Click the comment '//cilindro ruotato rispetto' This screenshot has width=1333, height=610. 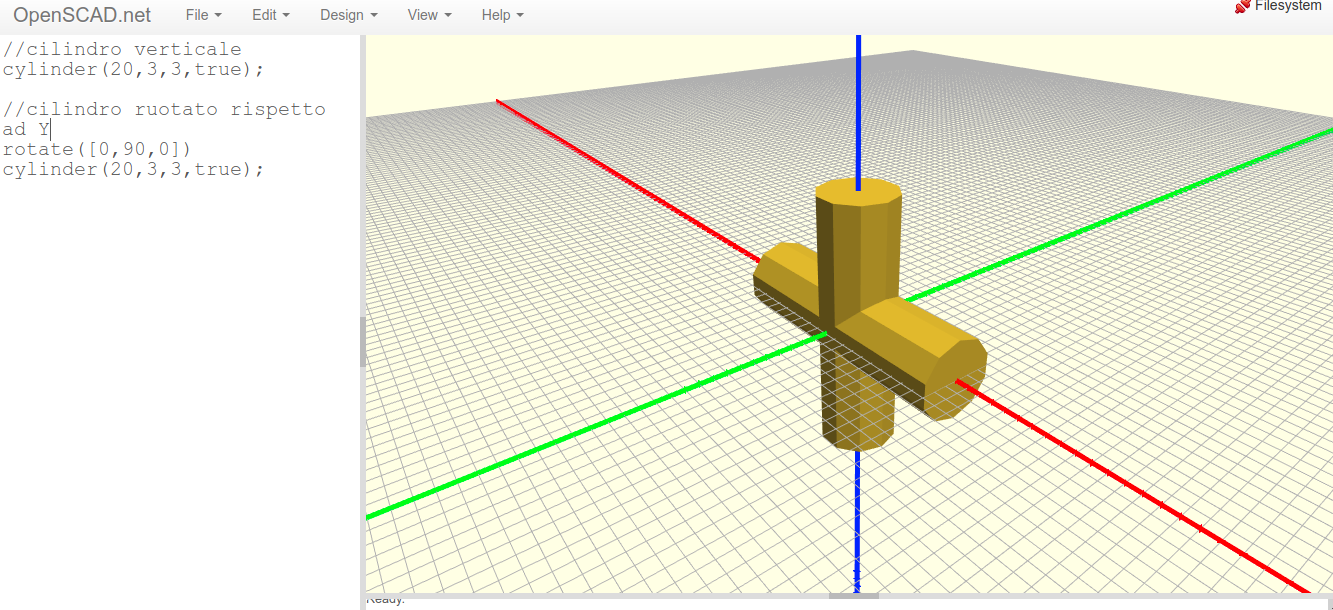[164, 109]
